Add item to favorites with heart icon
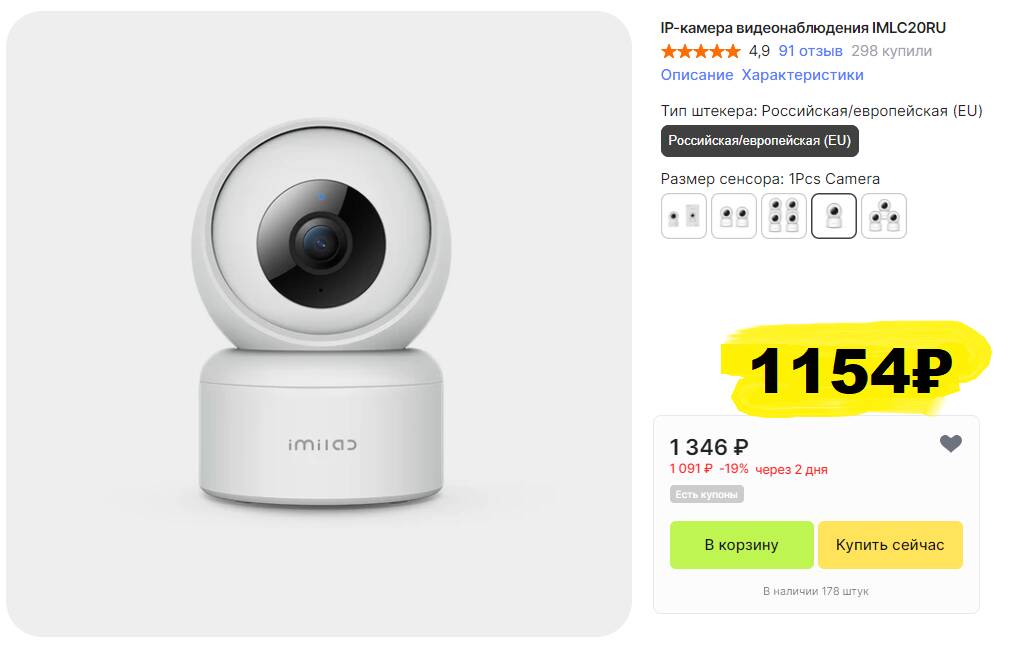The image size is (1017, 650). coord(950,444)
